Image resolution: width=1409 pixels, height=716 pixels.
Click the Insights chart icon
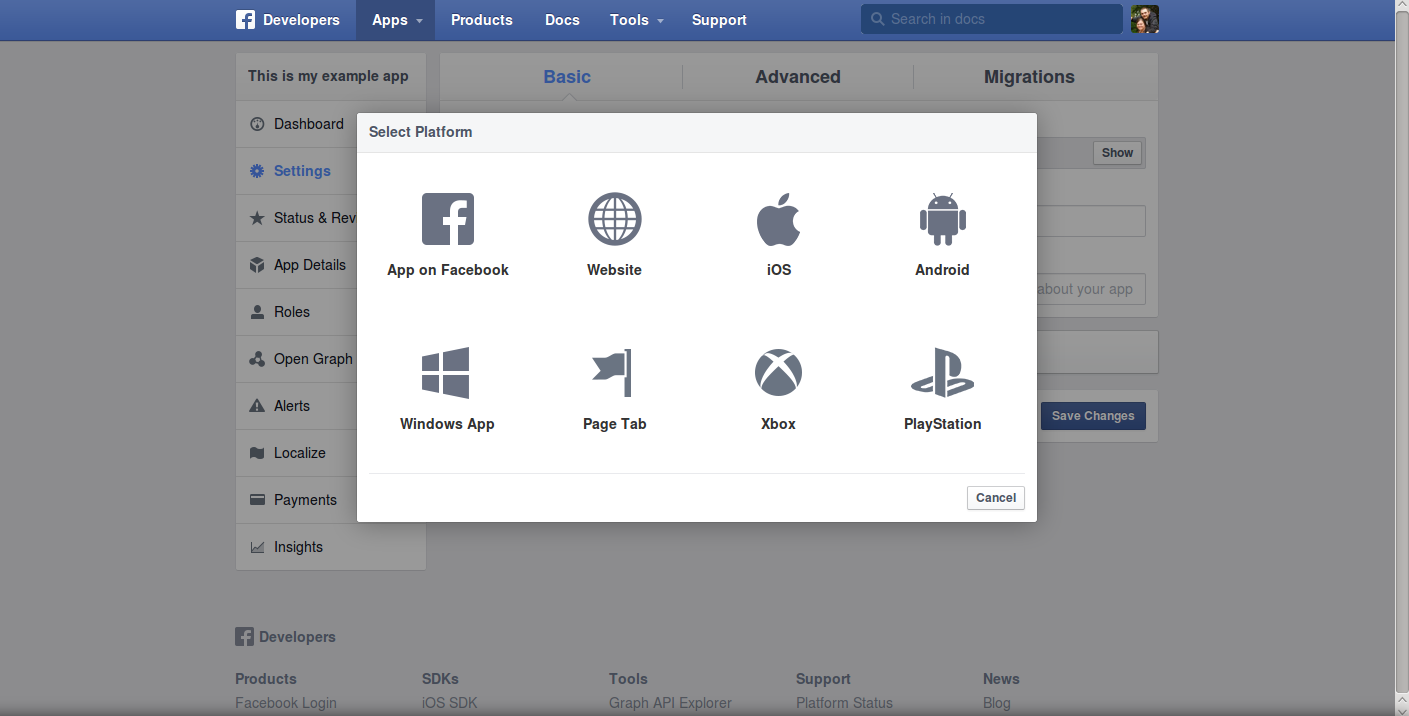pyautogui.click(x=256, y=547)
